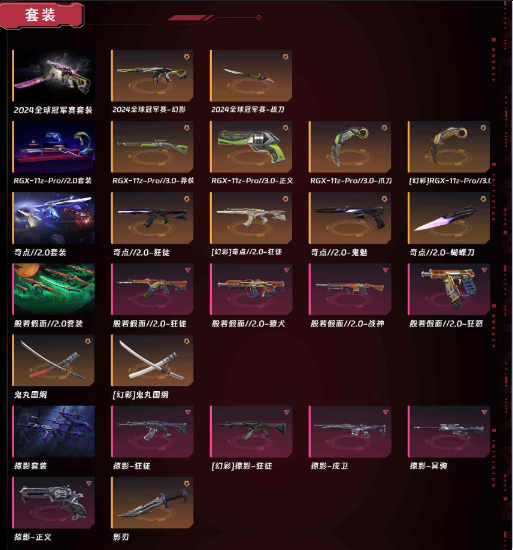
Task: Pick the orange [幻彩]RGX-11z-Pro karambit variant
Action: click(449, 147)
